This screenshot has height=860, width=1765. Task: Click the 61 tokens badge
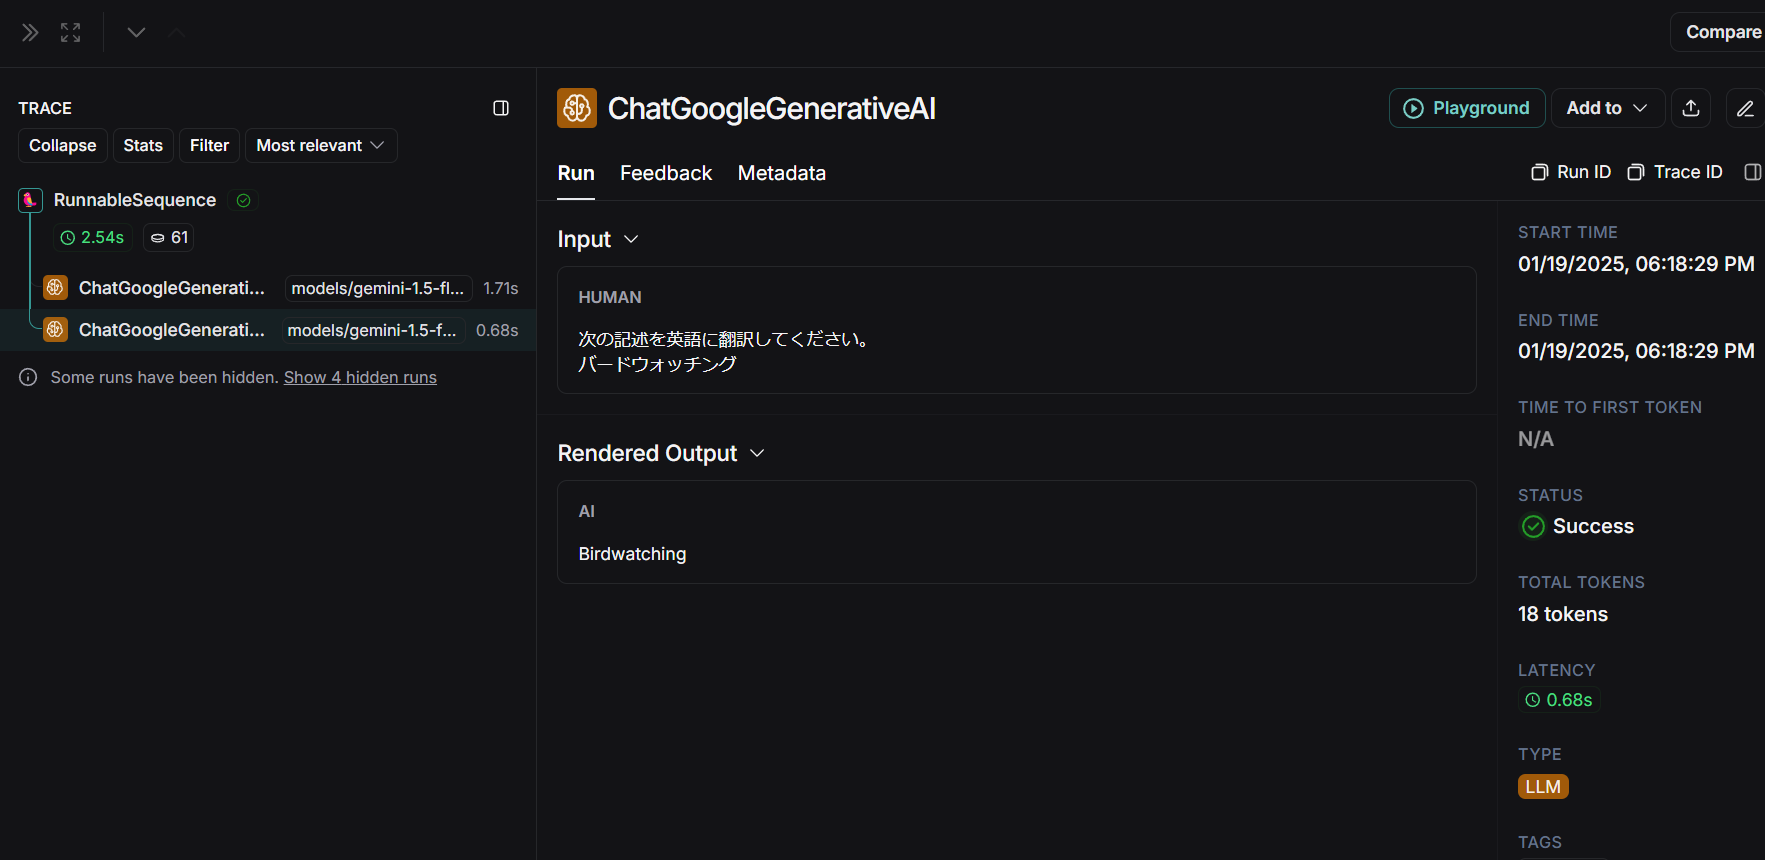tap(169, 238)
